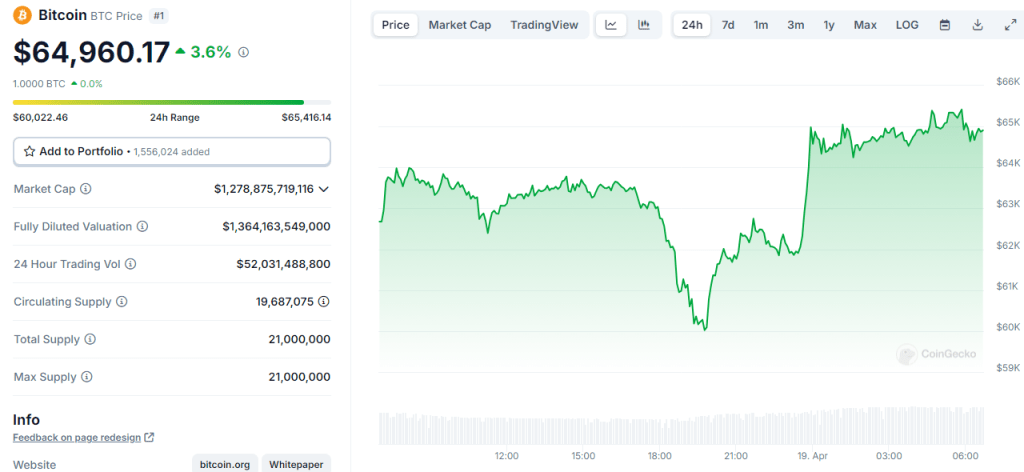Select the Max time range
Image resolution: width=1024 pixels, height=472 pixels.
tap(865, 25)
